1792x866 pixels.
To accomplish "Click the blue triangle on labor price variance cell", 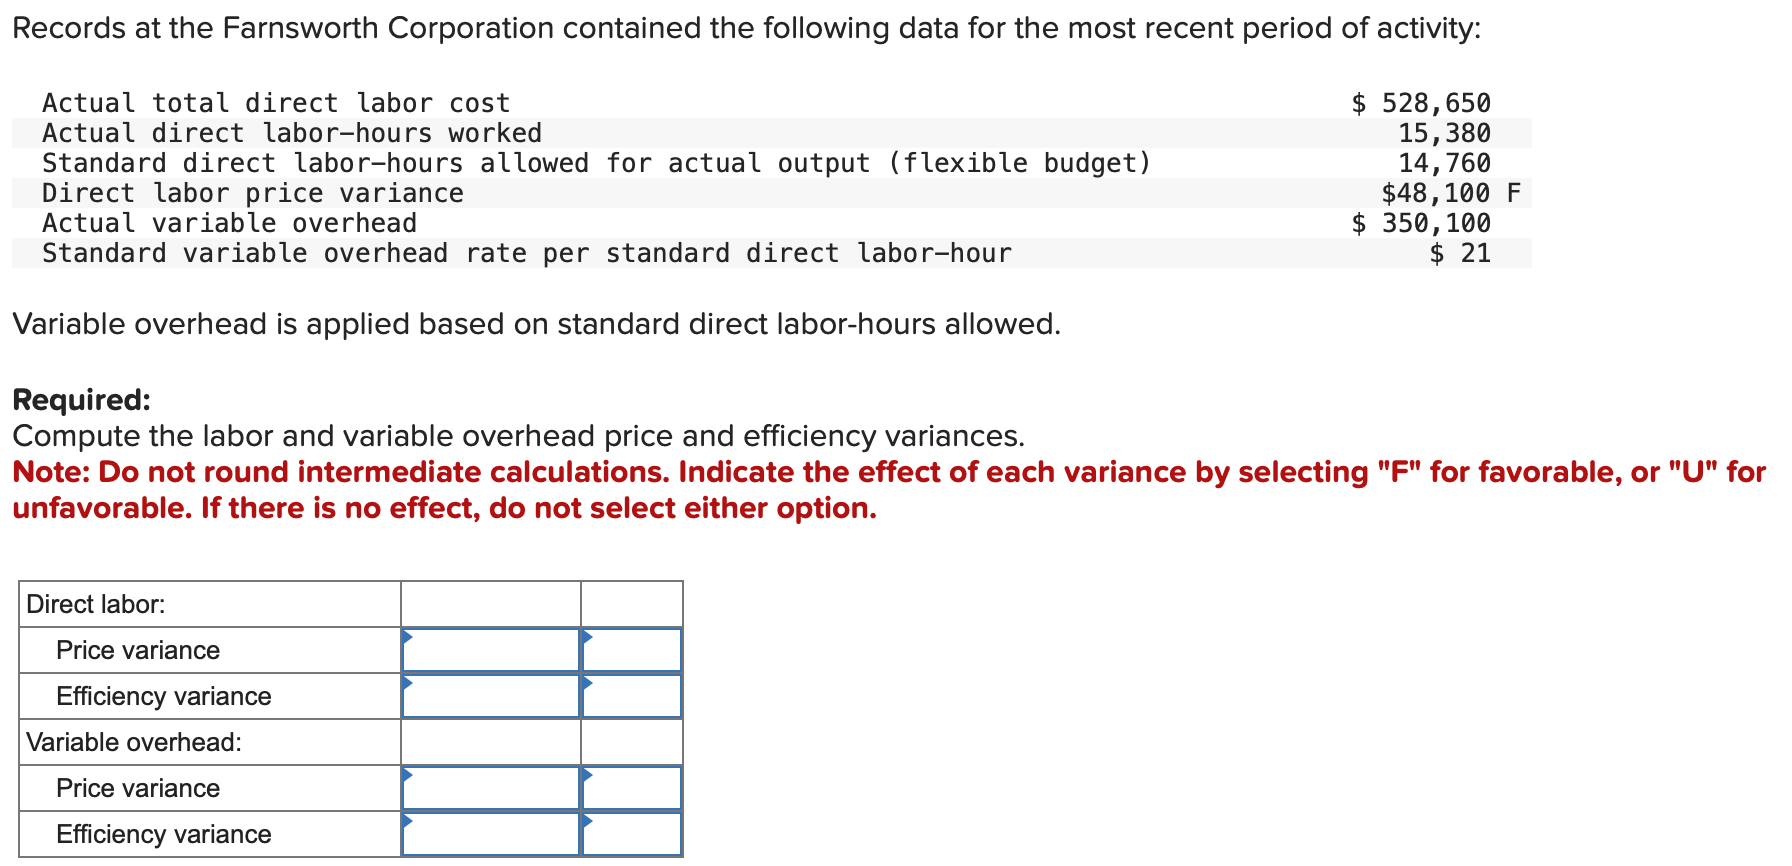I will point(406,637).
